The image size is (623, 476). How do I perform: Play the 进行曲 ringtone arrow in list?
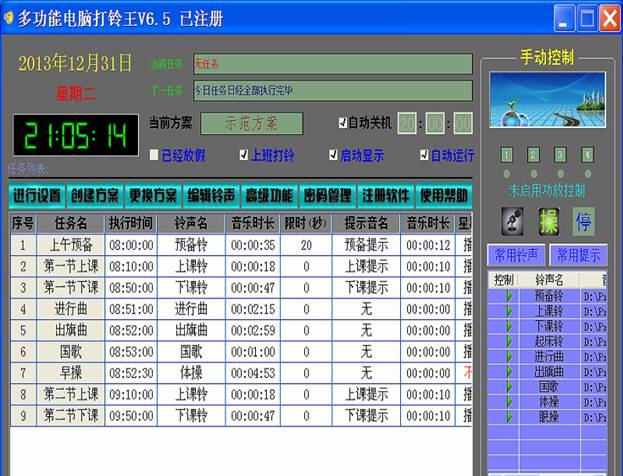pos(509,356)
